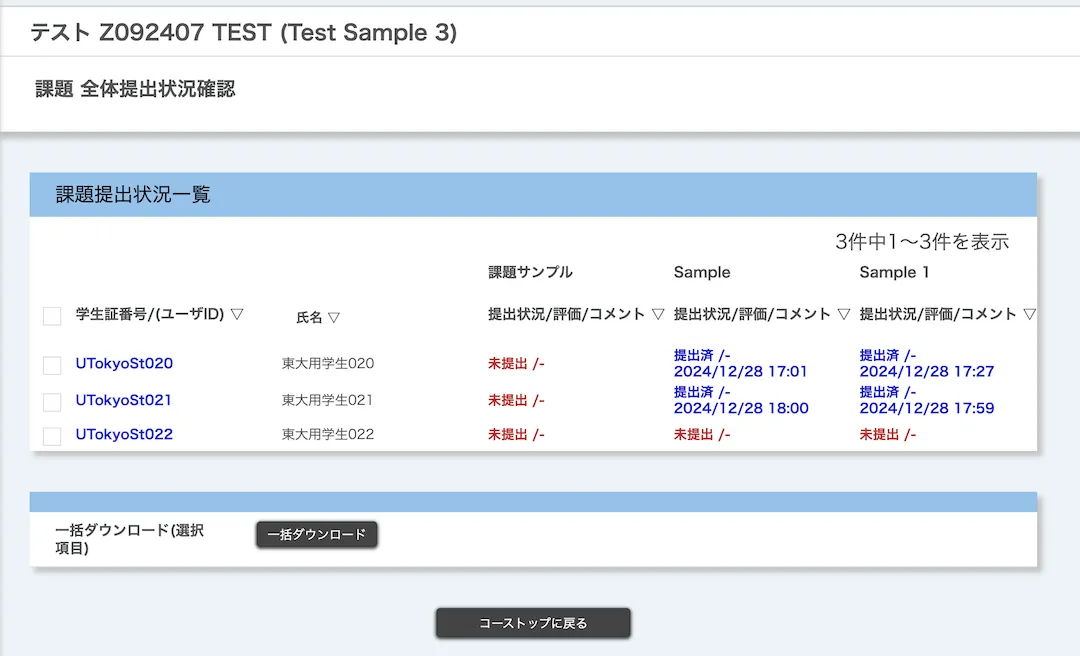View the Sample 1 submission at 17:27
Viewport: 1080px width, 656px height.
click(x=926, y=371)
